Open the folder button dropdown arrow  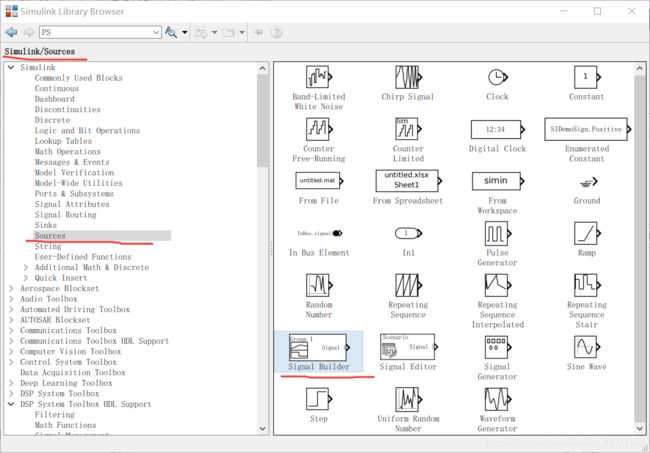point(242,32)
